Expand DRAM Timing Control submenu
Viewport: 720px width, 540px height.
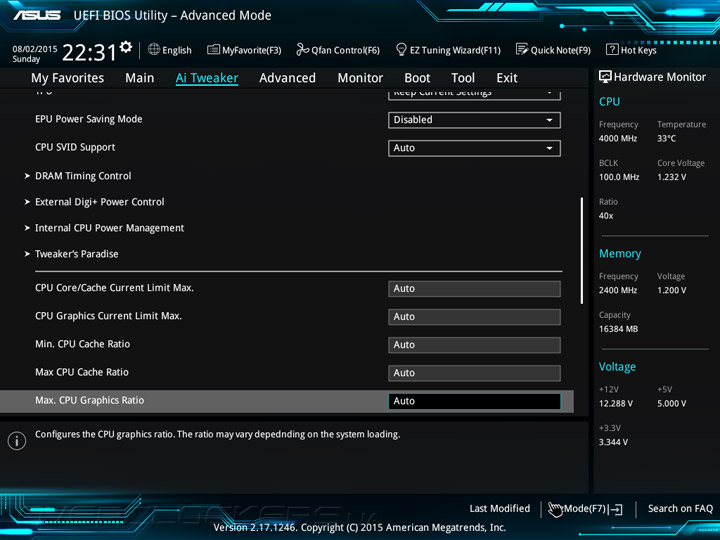coord(83,176)
